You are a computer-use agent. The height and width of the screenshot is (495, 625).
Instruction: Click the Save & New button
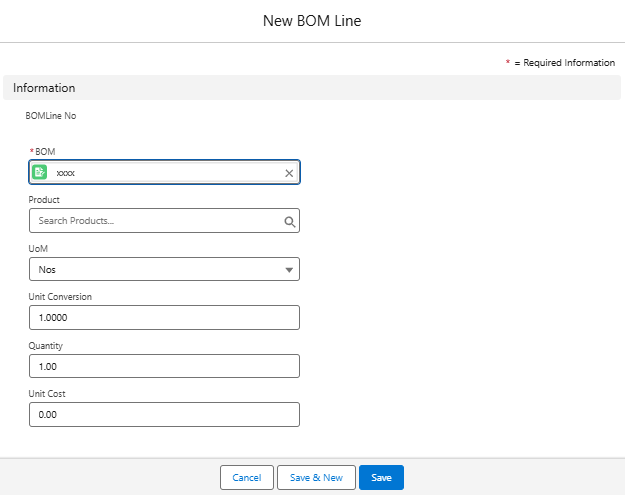[316, 478]
